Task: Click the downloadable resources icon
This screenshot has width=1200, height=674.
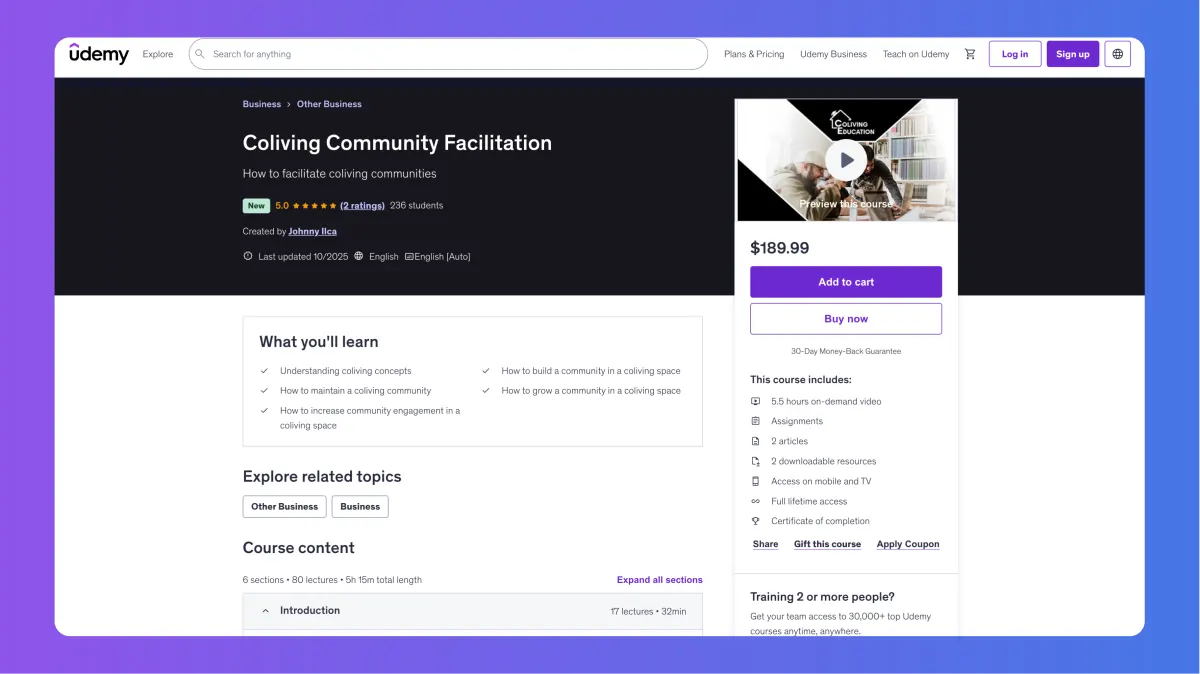Action: pos(756,461)
